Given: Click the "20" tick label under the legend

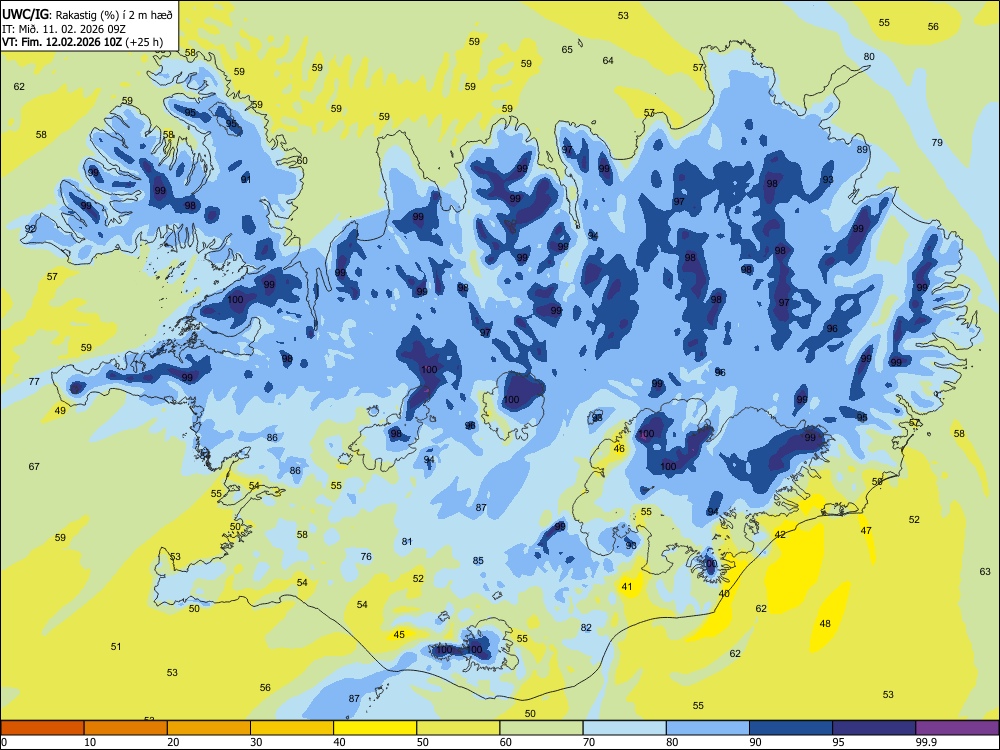Looking at the screenshot, I should coord(173,742).
